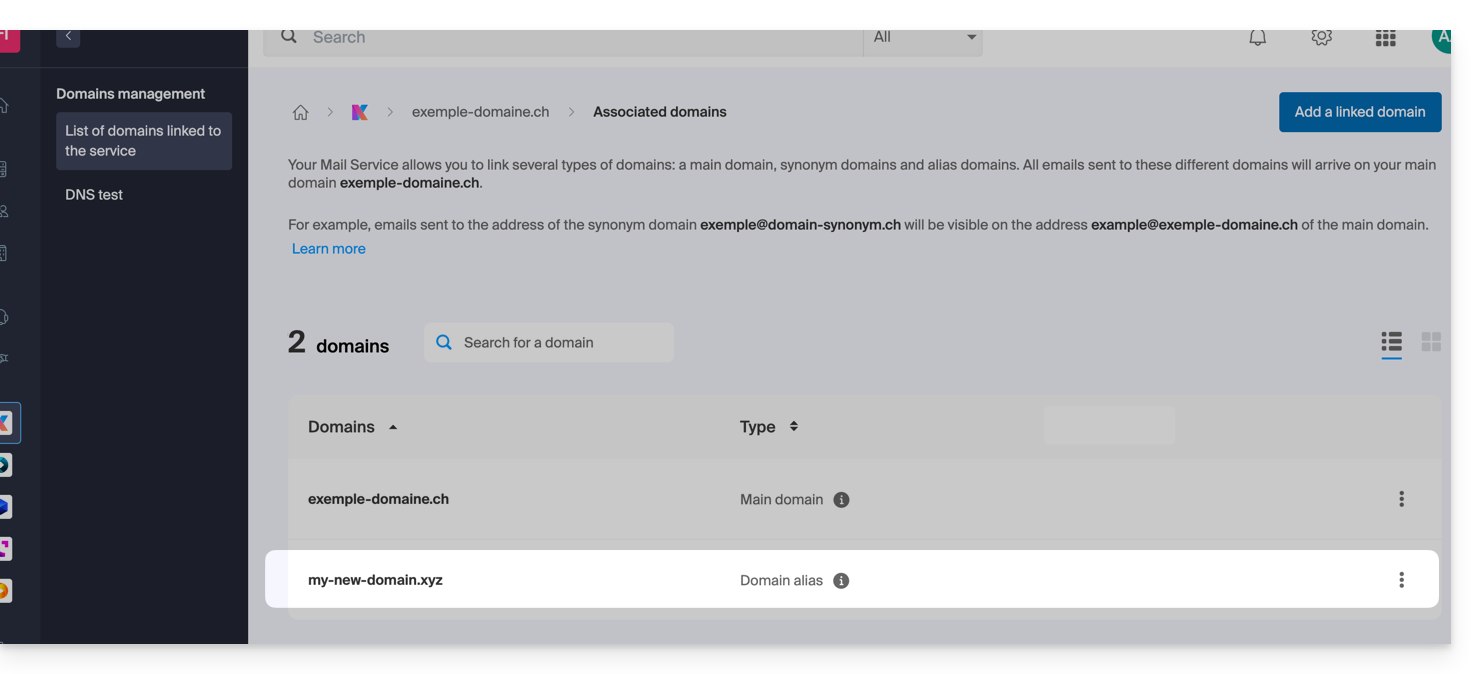This screenshot has height=674, width=1481.
Task: Open the DNS test menu item
Action: click(x=94, y=195)
